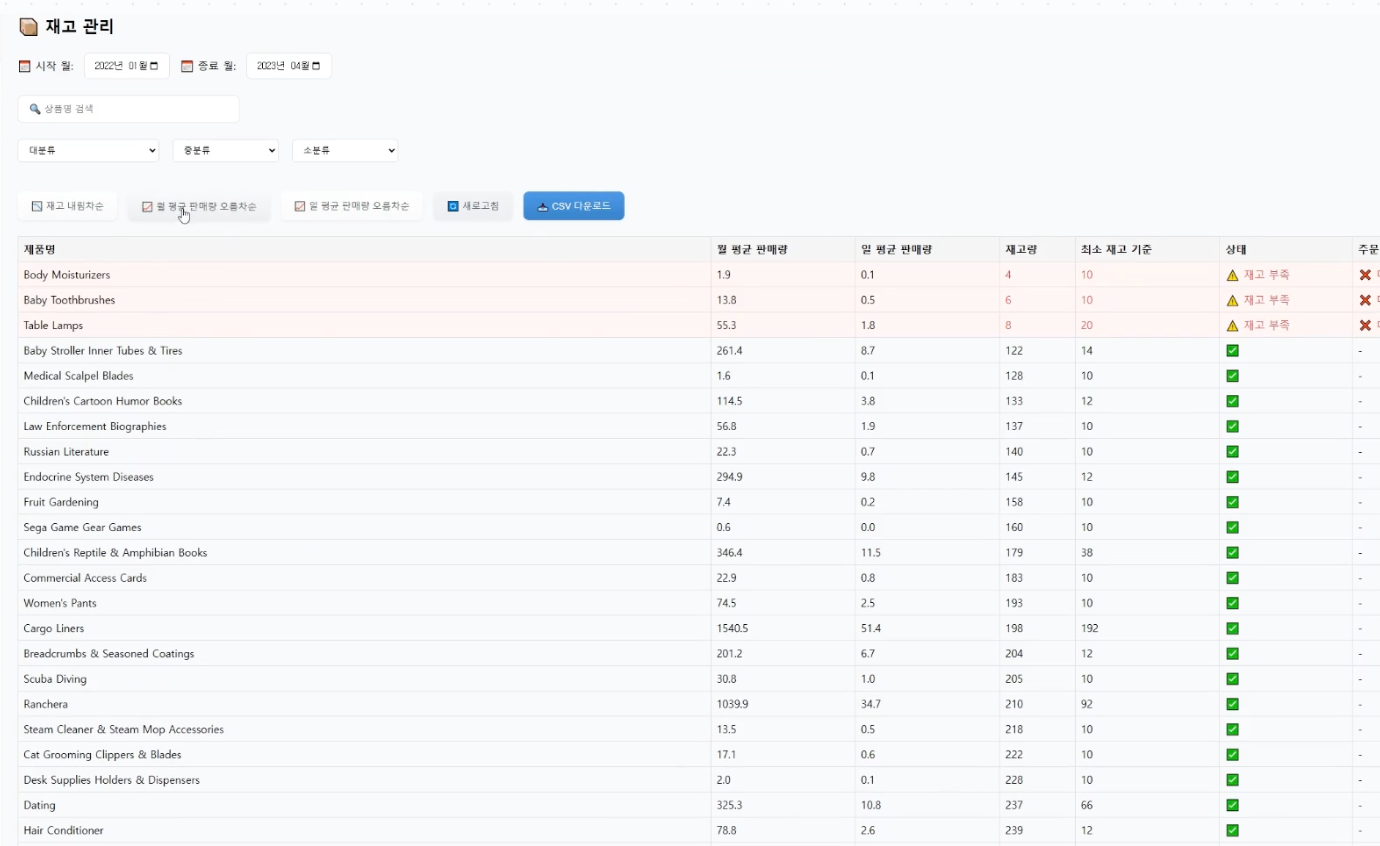Click green check mark for Hair Conditioner row
1380x846 pixels.
[x=1232, y=830]
